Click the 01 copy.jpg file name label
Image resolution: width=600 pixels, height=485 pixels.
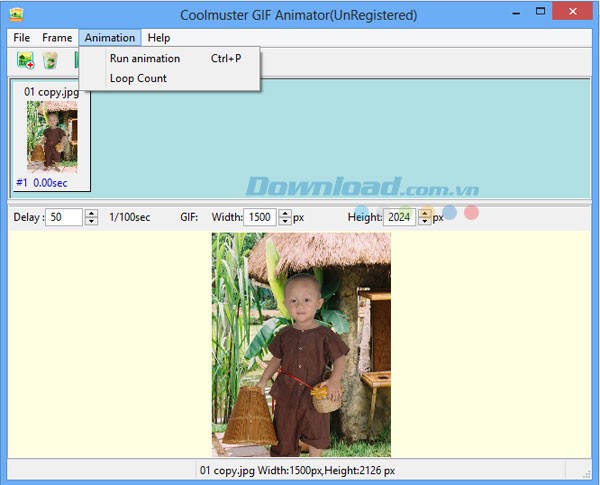click(51, 92)
